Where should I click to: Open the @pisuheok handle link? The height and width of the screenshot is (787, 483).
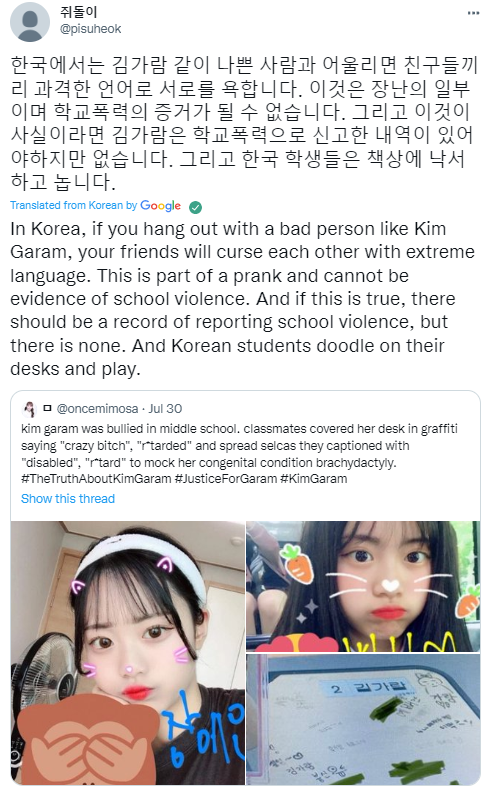point(90,29)
